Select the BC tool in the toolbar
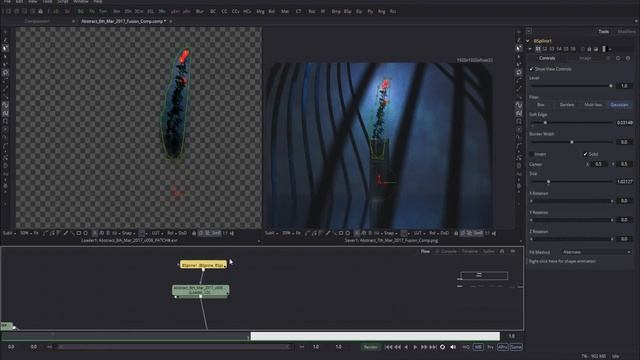This screenshot has height=360, width=640. (213, 11)
